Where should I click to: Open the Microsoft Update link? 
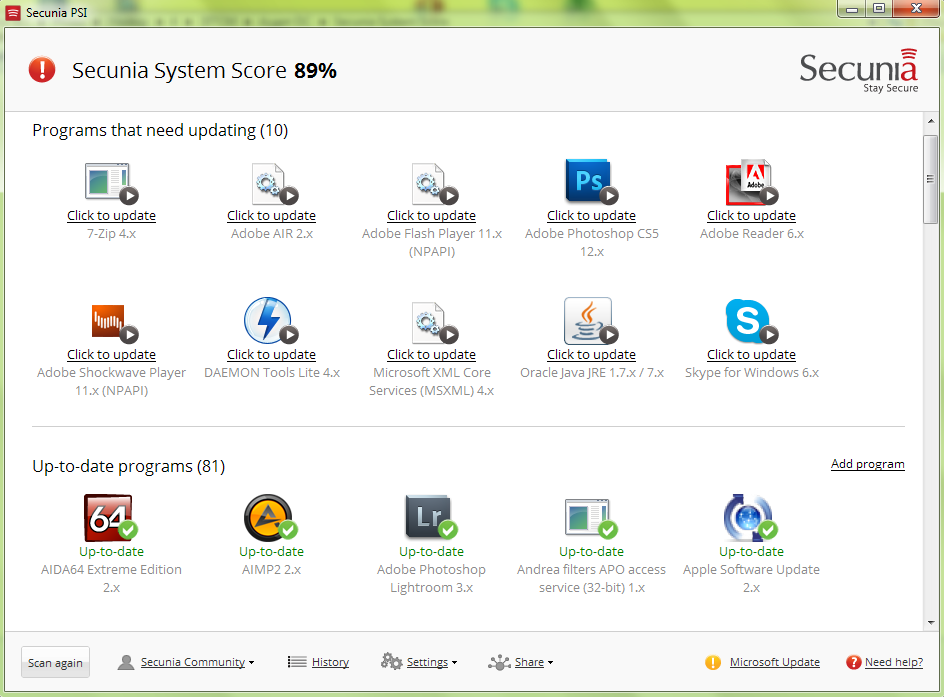coord(775,662)
